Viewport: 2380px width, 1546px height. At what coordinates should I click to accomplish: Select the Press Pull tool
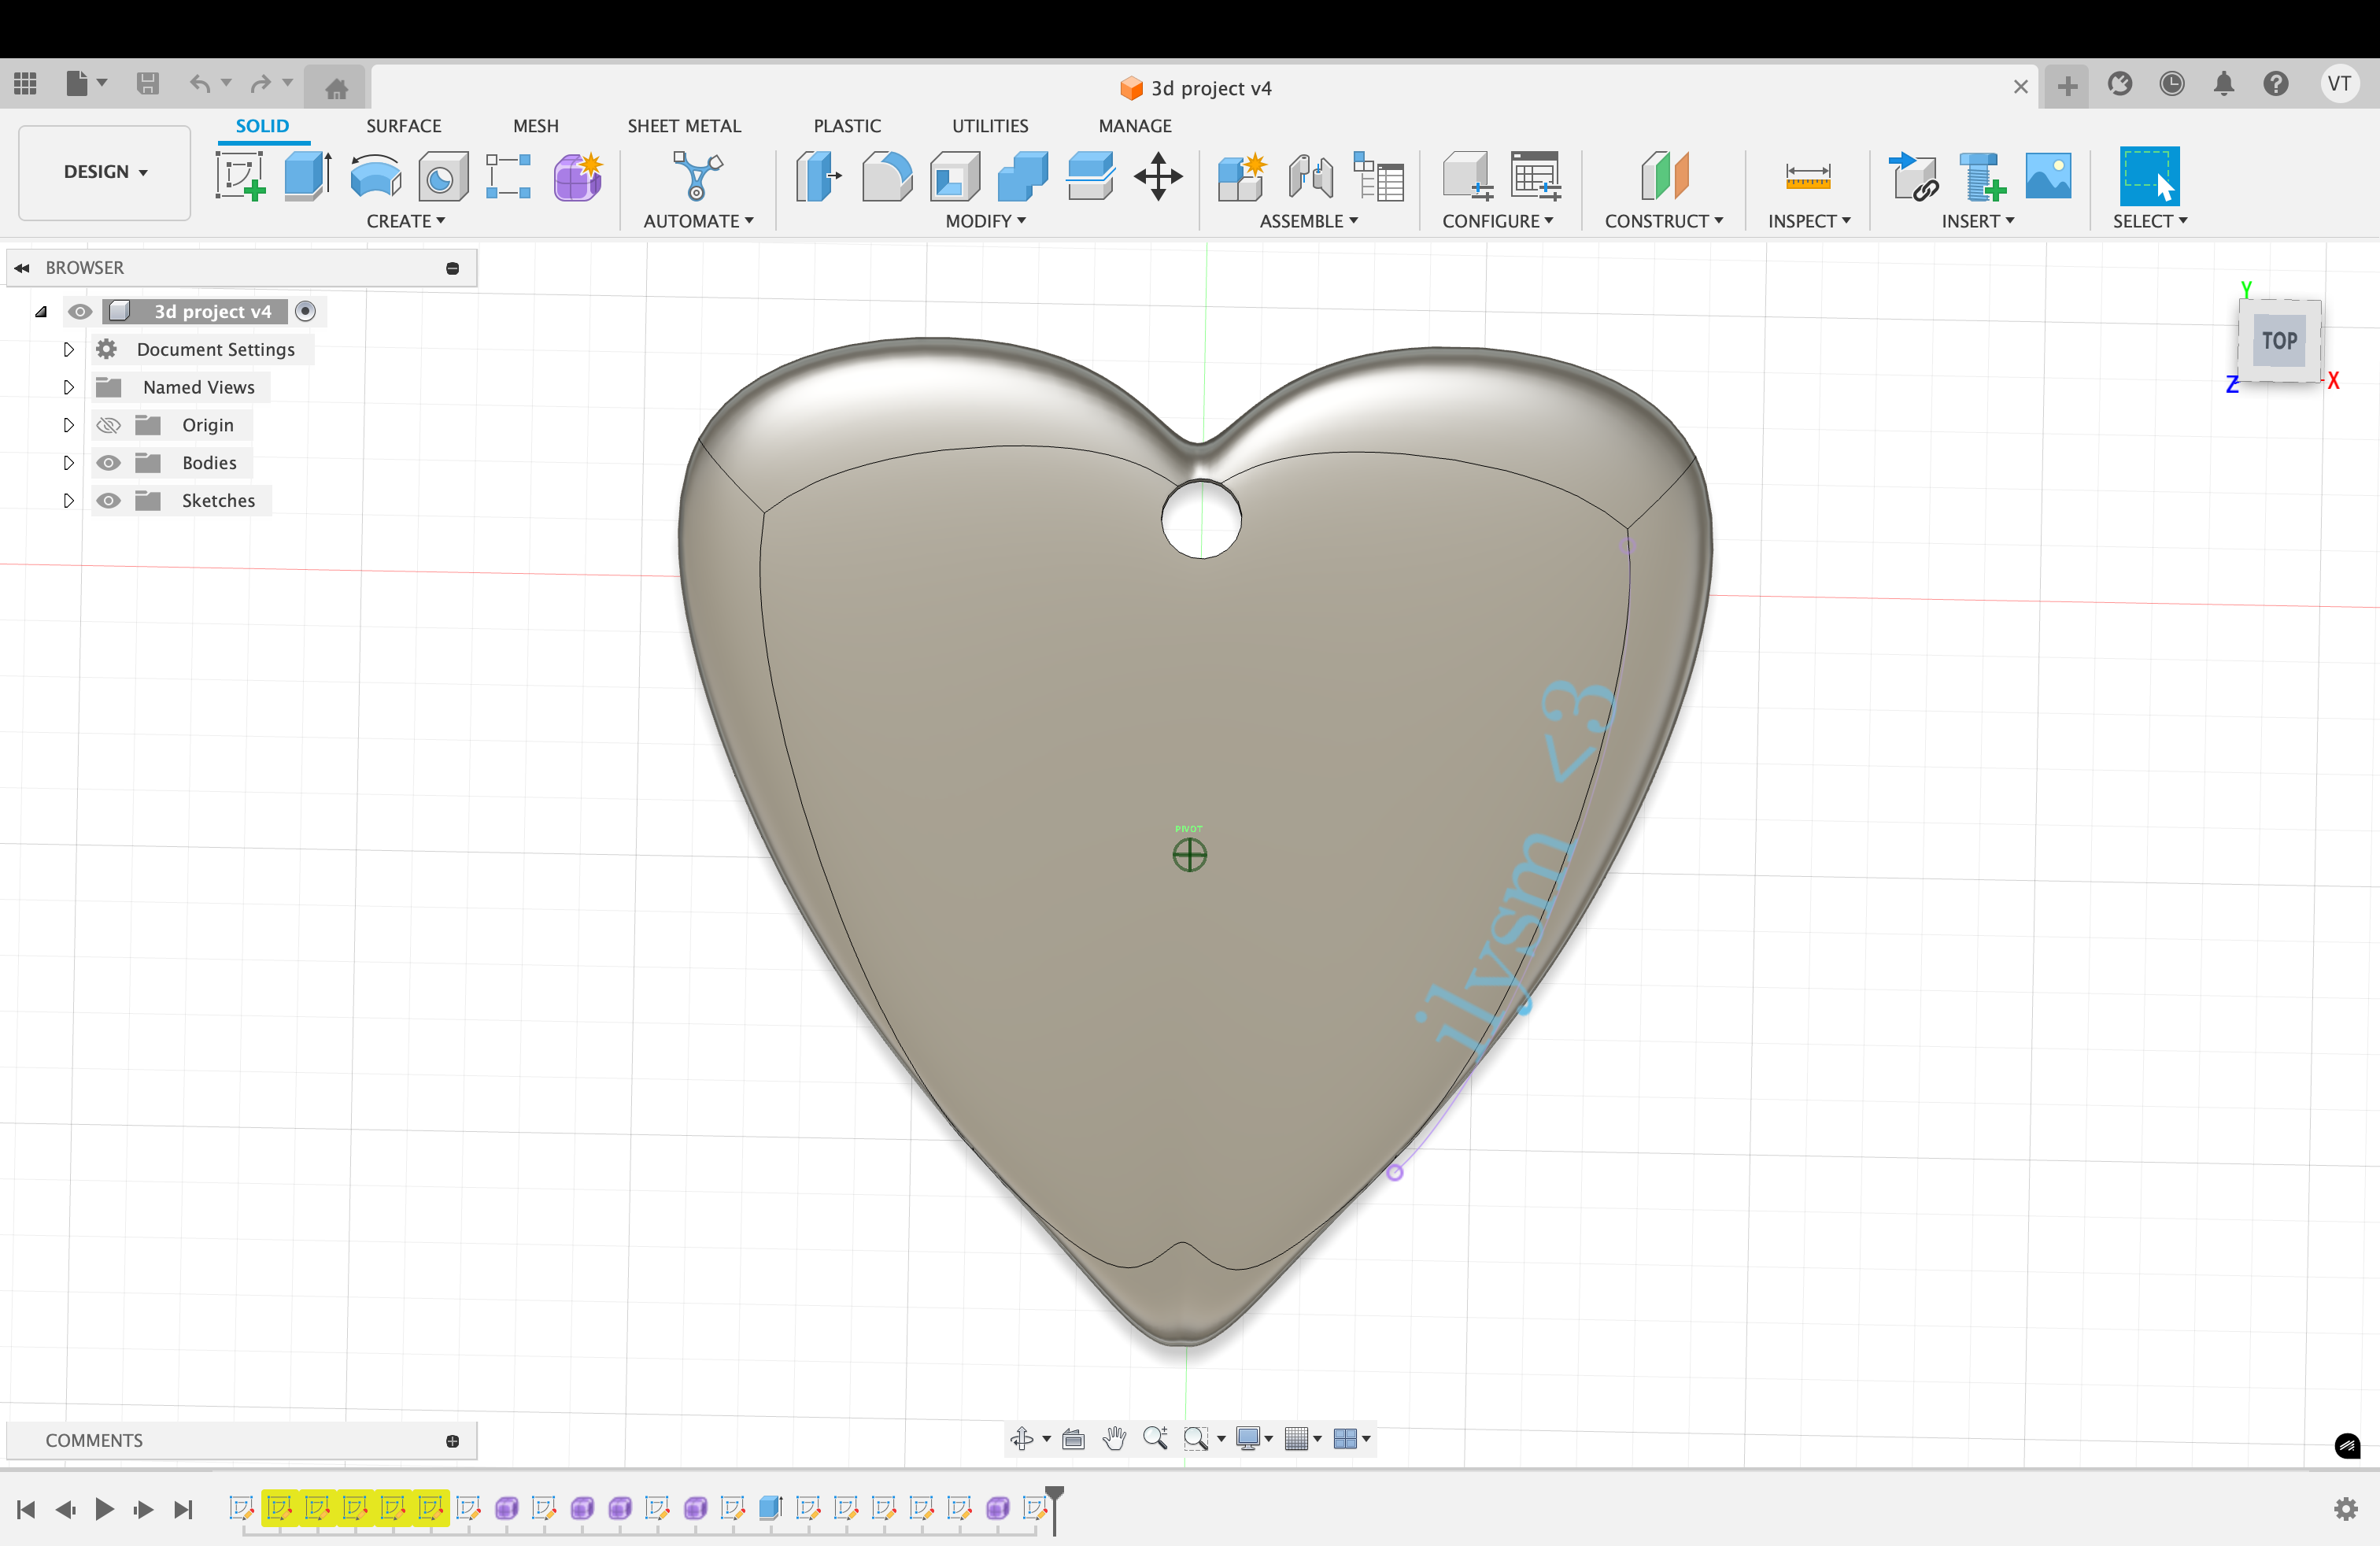[818, 176]
